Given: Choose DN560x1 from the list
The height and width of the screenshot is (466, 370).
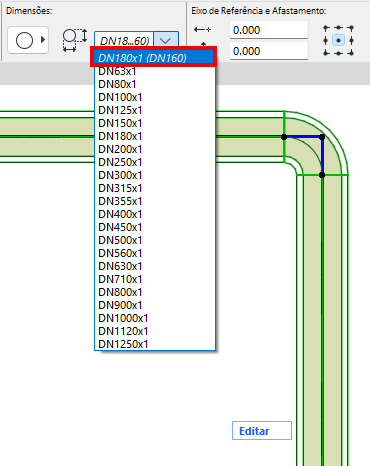Looking at the screenshot, I should (x=155, y=253).
